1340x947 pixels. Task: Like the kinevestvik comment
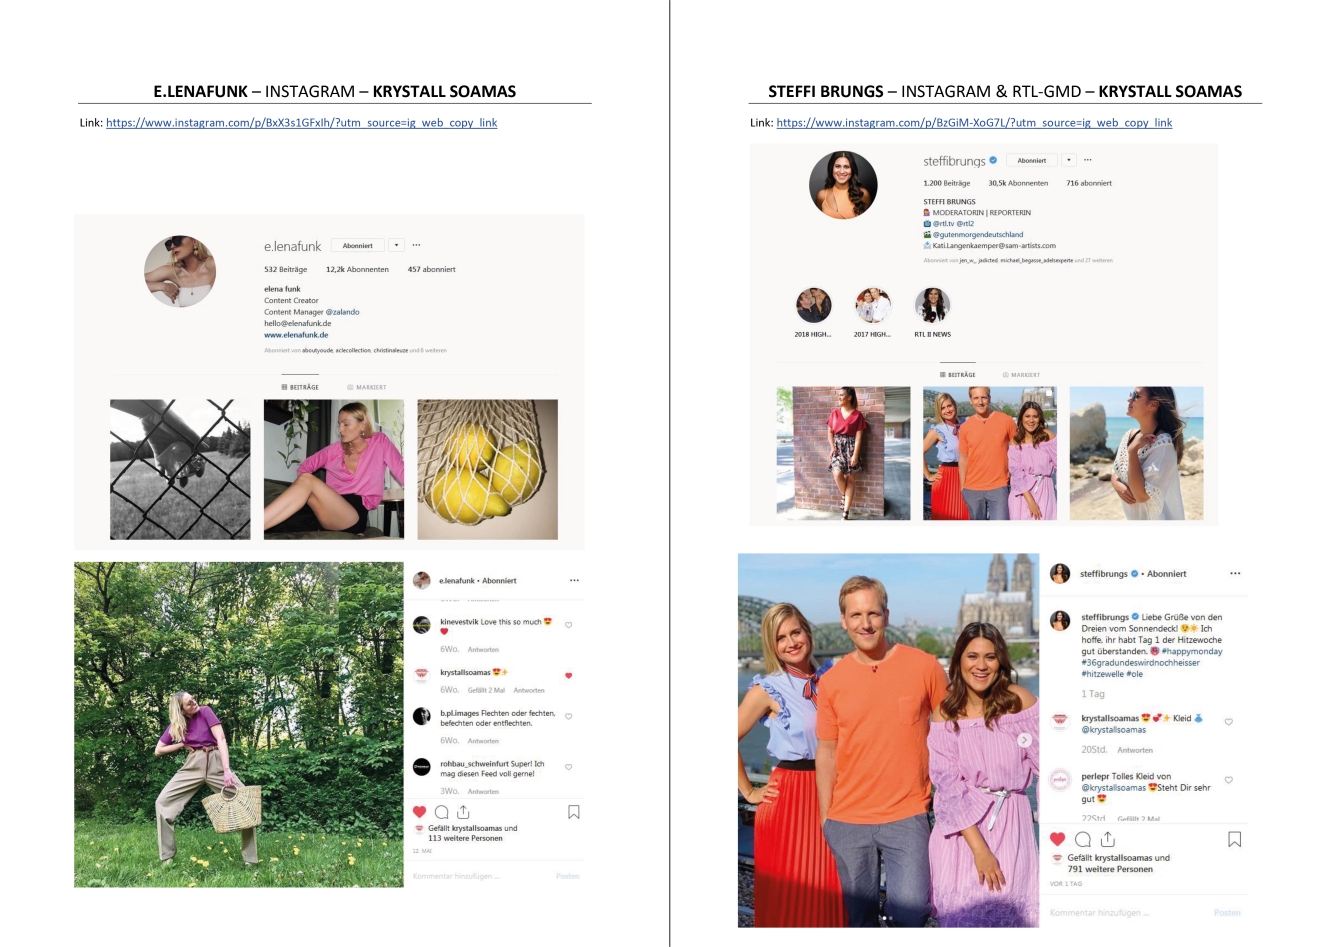coord(569,625)
